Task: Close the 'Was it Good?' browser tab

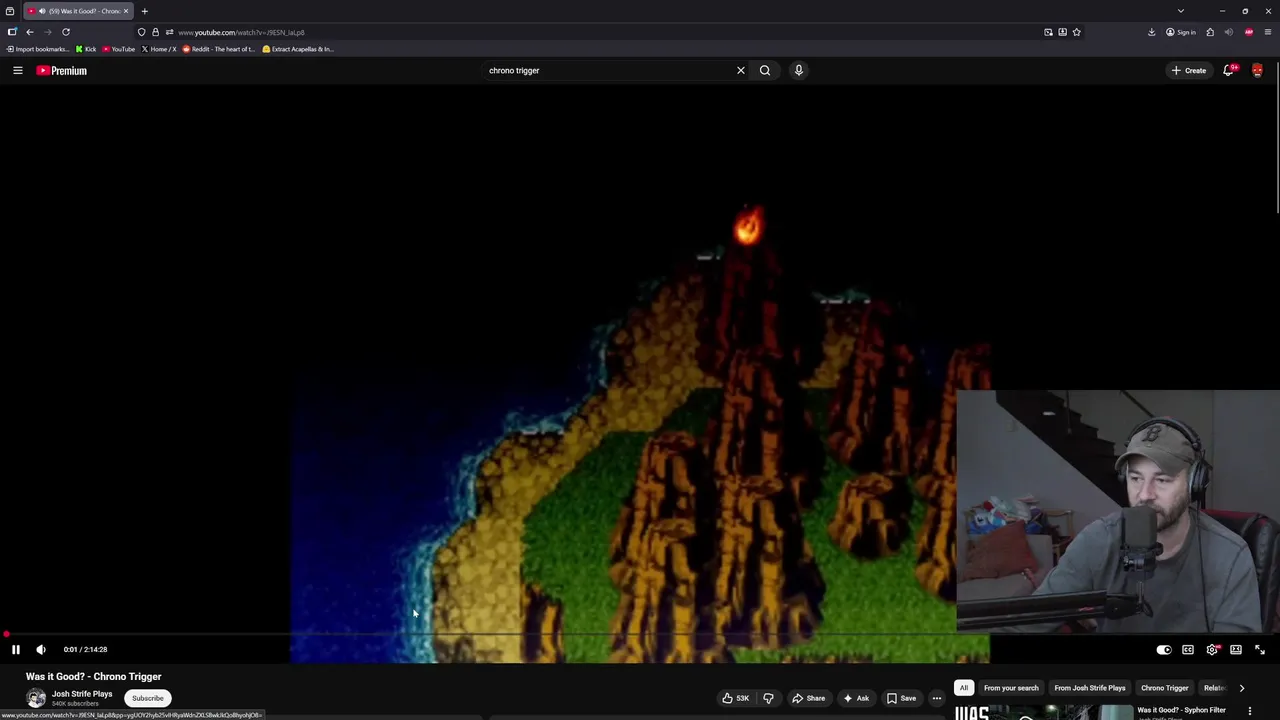Action: pyautogui.click(x=126, y=11)
